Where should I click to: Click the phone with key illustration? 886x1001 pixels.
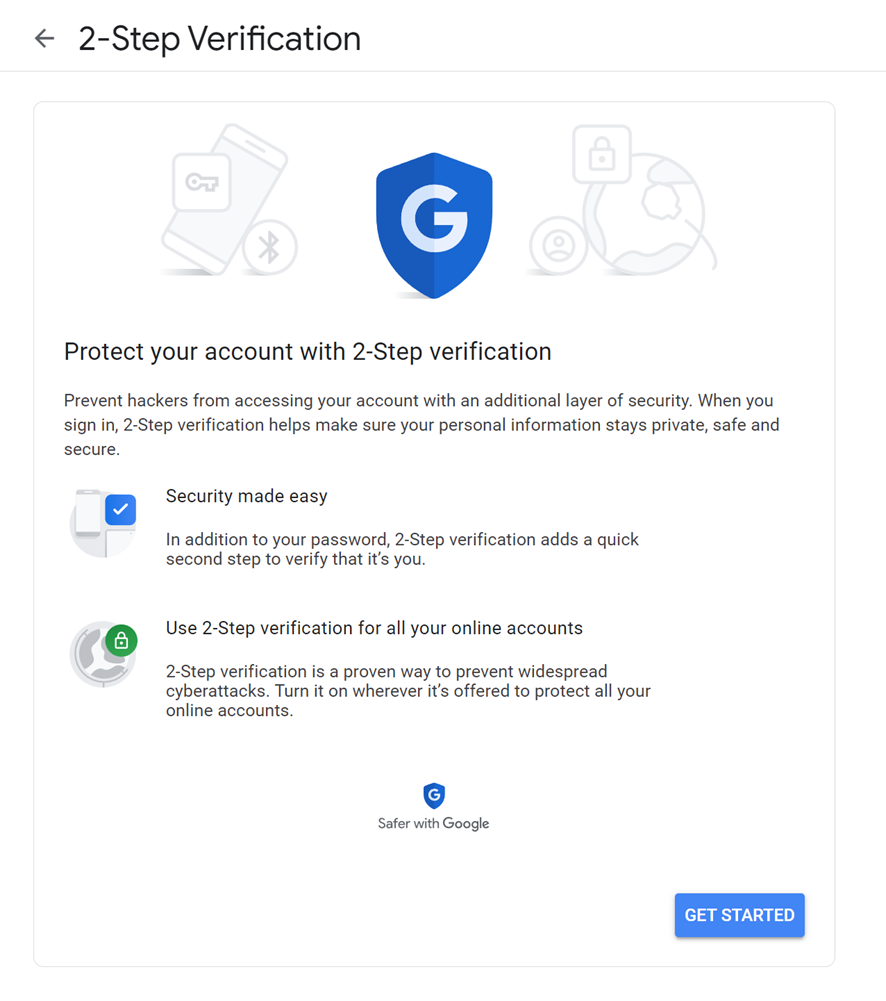[x=222, y=195]
